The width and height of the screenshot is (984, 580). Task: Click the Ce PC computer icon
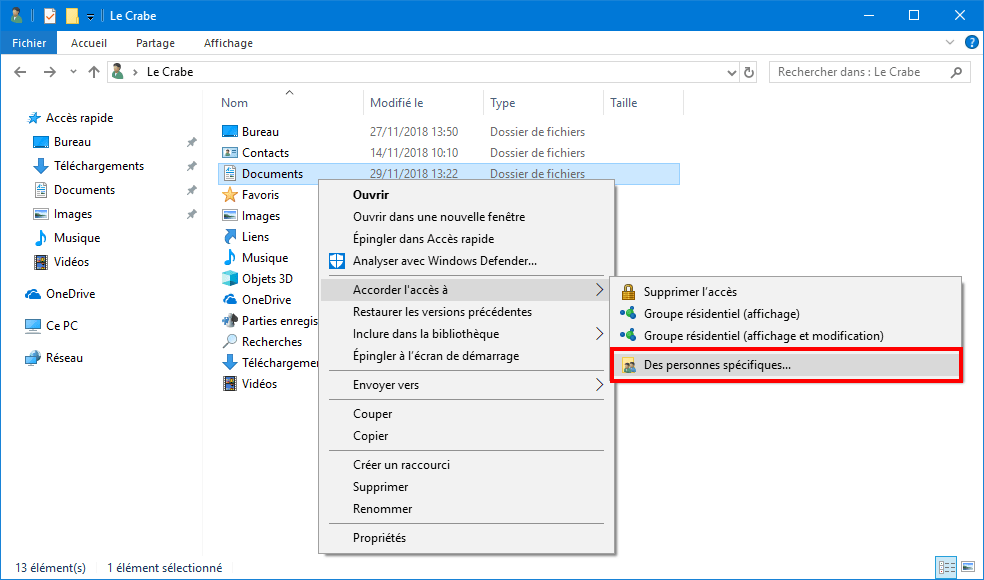[x=33, y=326]
